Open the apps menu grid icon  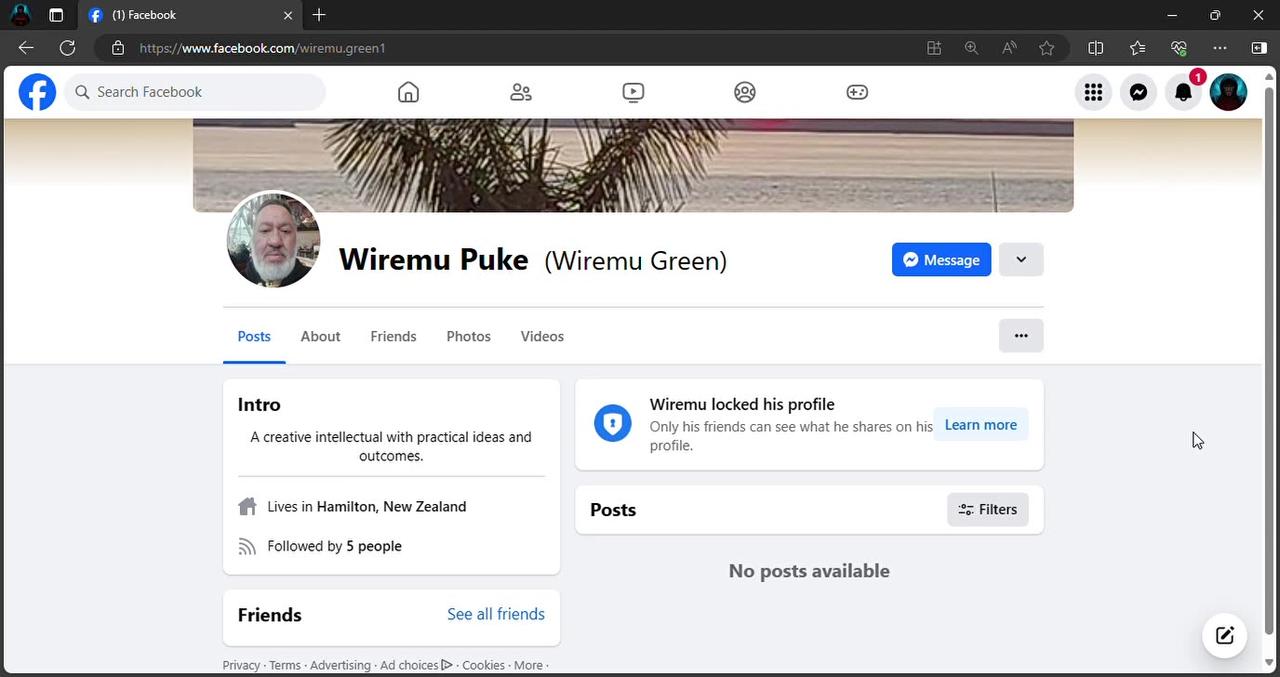click(1092, 91)
